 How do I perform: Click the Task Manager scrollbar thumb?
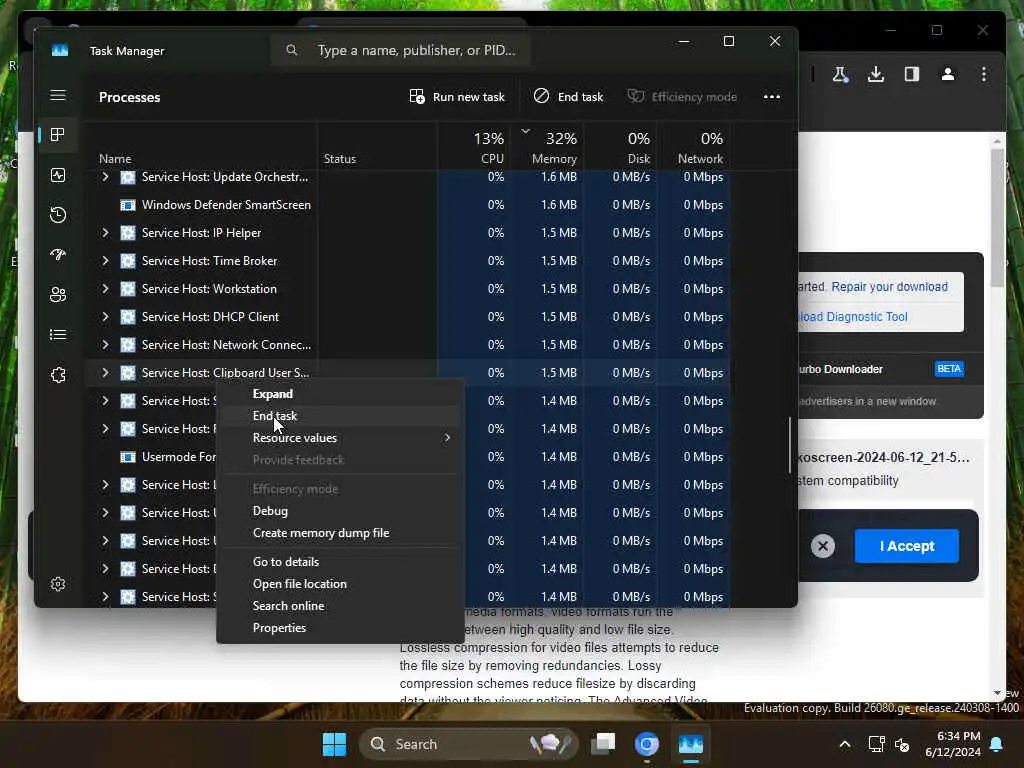tap(790, 445)
